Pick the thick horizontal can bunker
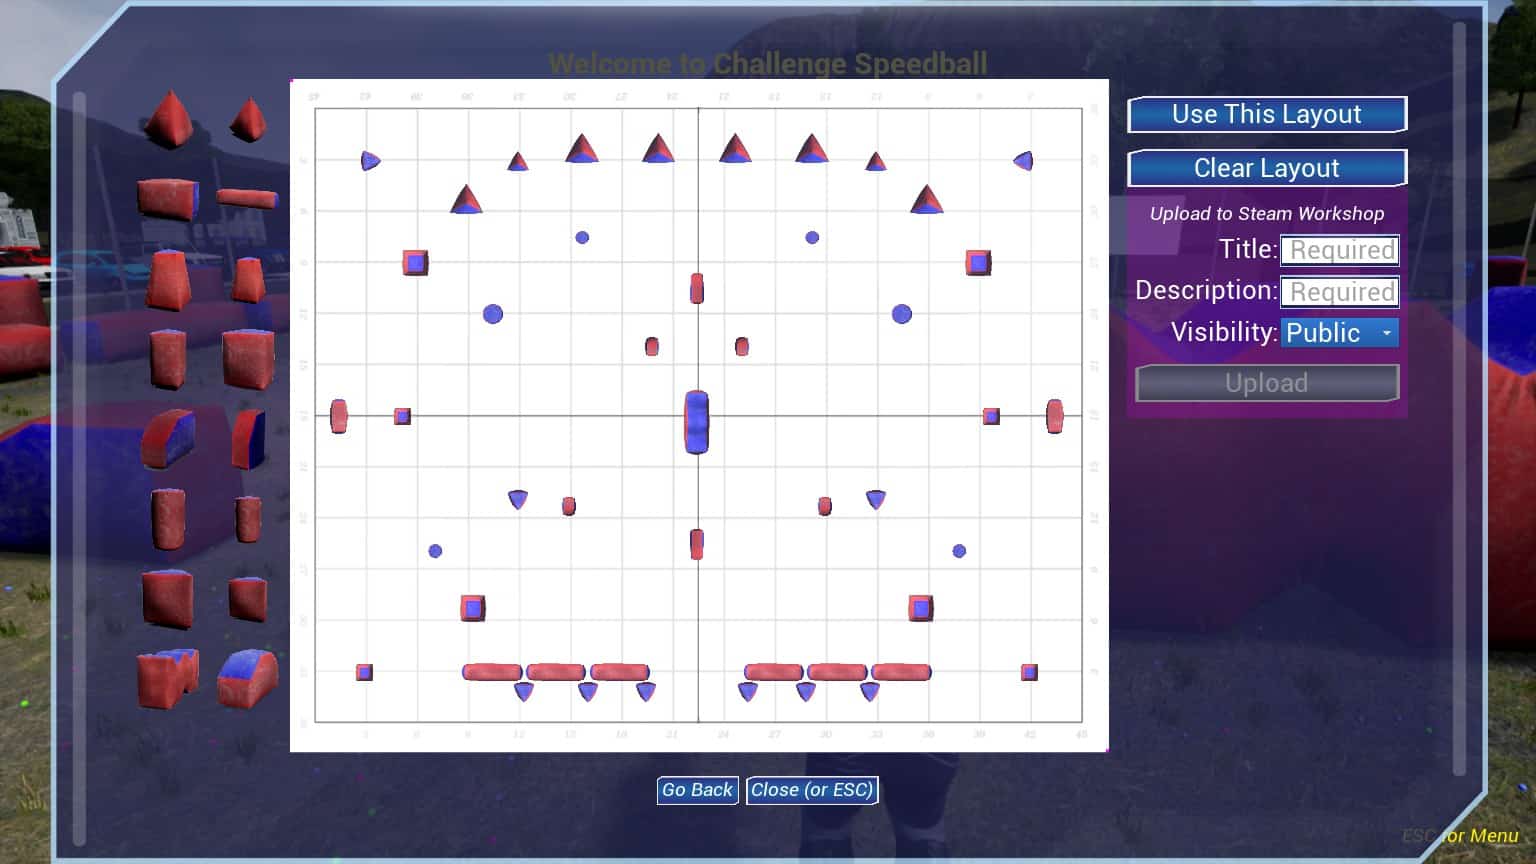 pyautogui.click(x=167, y=199)
